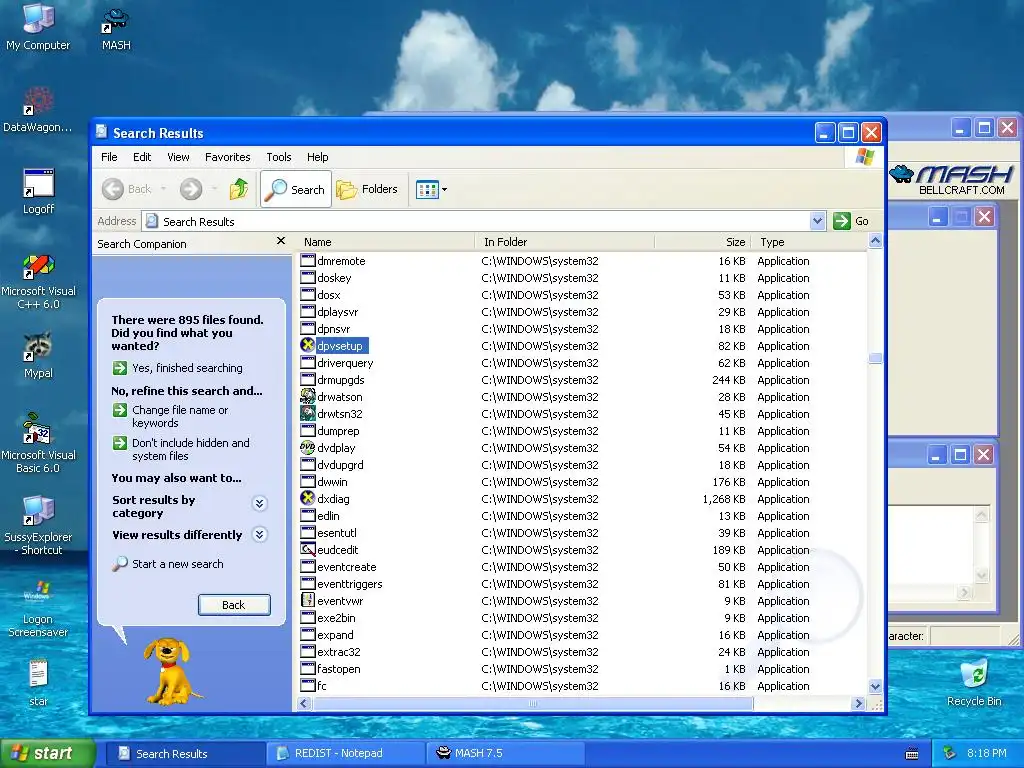Click the vertical scrollbar up arrow
Viewport: 1024px width, 768px height.
tap(875, 241)
